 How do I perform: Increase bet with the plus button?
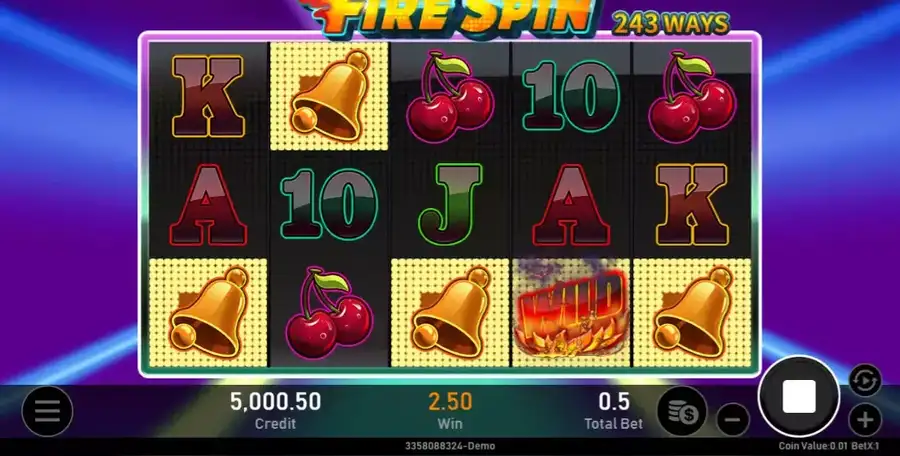coord(865,420)
